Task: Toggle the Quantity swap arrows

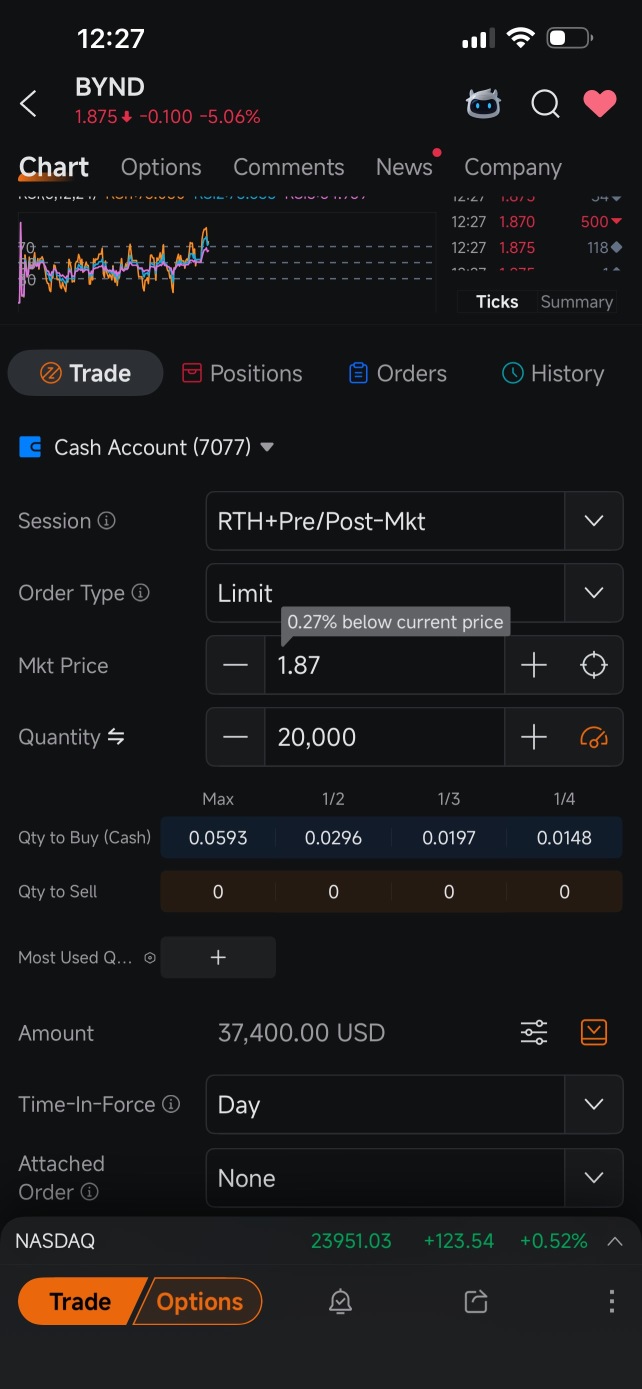Action: pyautogui.click(x=116, y=737)
